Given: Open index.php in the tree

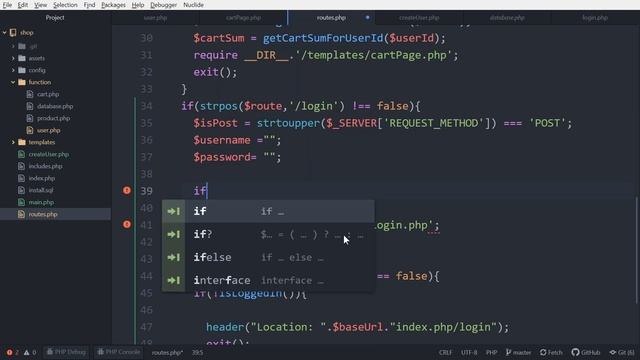Looking at the screenshot, I should click(42, 178).
